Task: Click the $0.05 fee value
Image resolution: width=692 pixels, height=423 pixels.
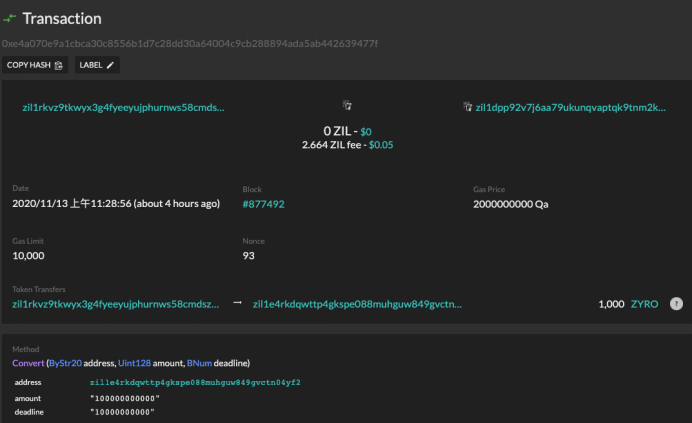Action: tap(381, 145)
